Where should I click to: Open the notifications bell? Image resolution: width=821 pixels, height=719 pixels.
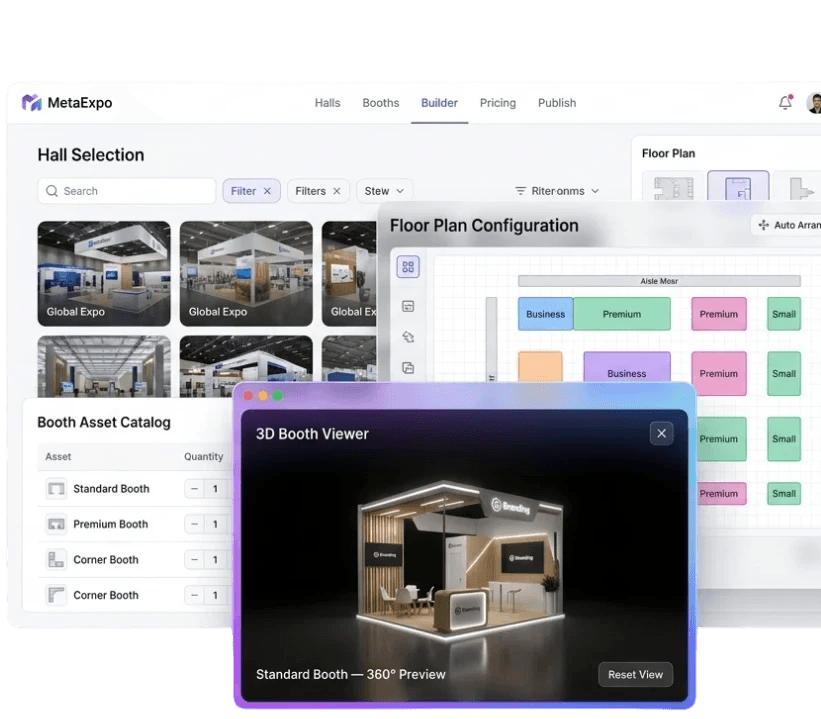coord(785,103)
